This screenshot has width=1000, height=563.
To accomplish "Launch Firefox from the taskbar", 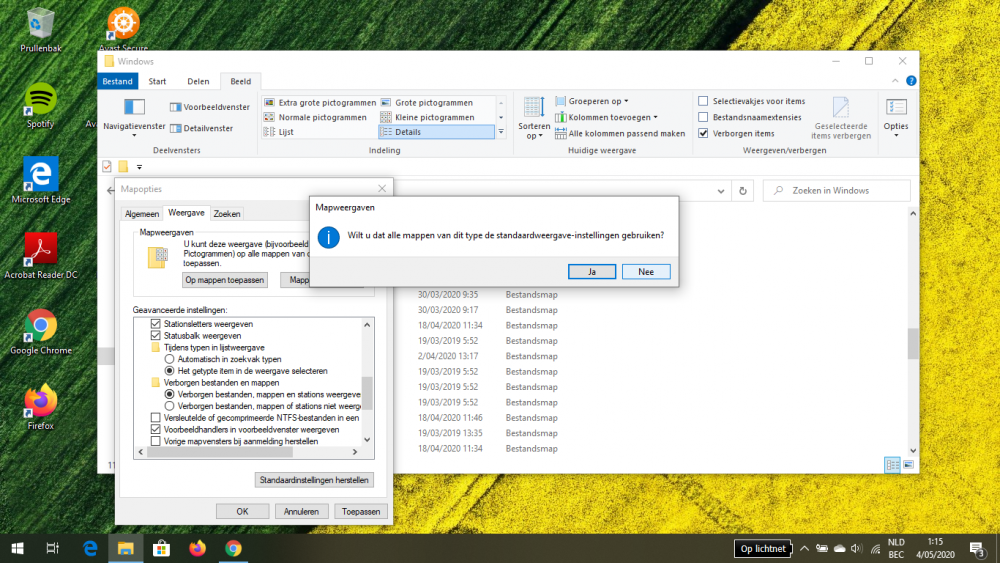I will tap(197, 548).
